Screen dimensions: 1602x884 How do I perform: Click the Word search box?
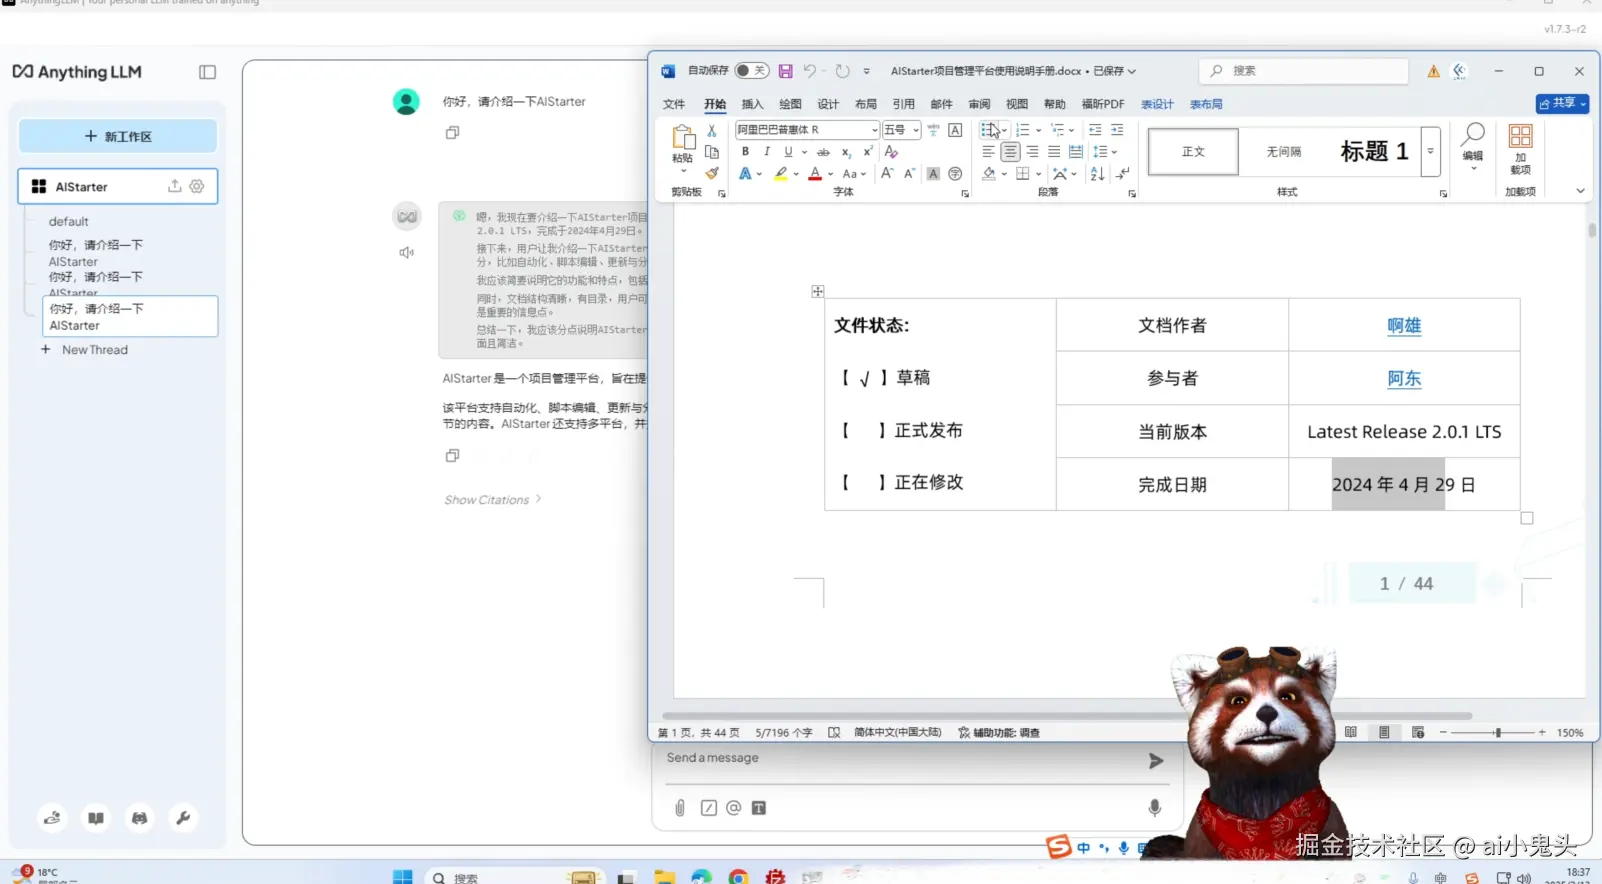1304,71
